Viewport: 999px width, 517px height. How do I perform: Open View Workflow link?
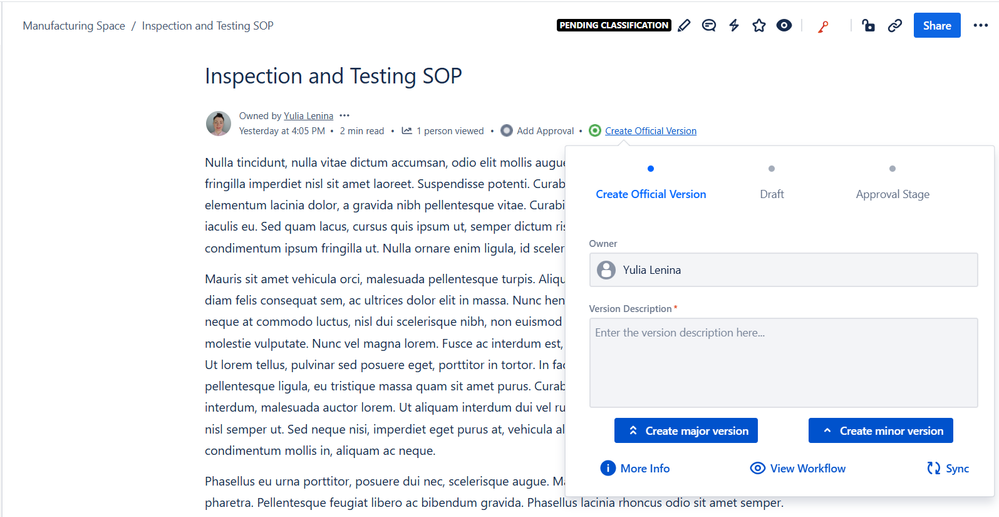[x=798, y=468]
